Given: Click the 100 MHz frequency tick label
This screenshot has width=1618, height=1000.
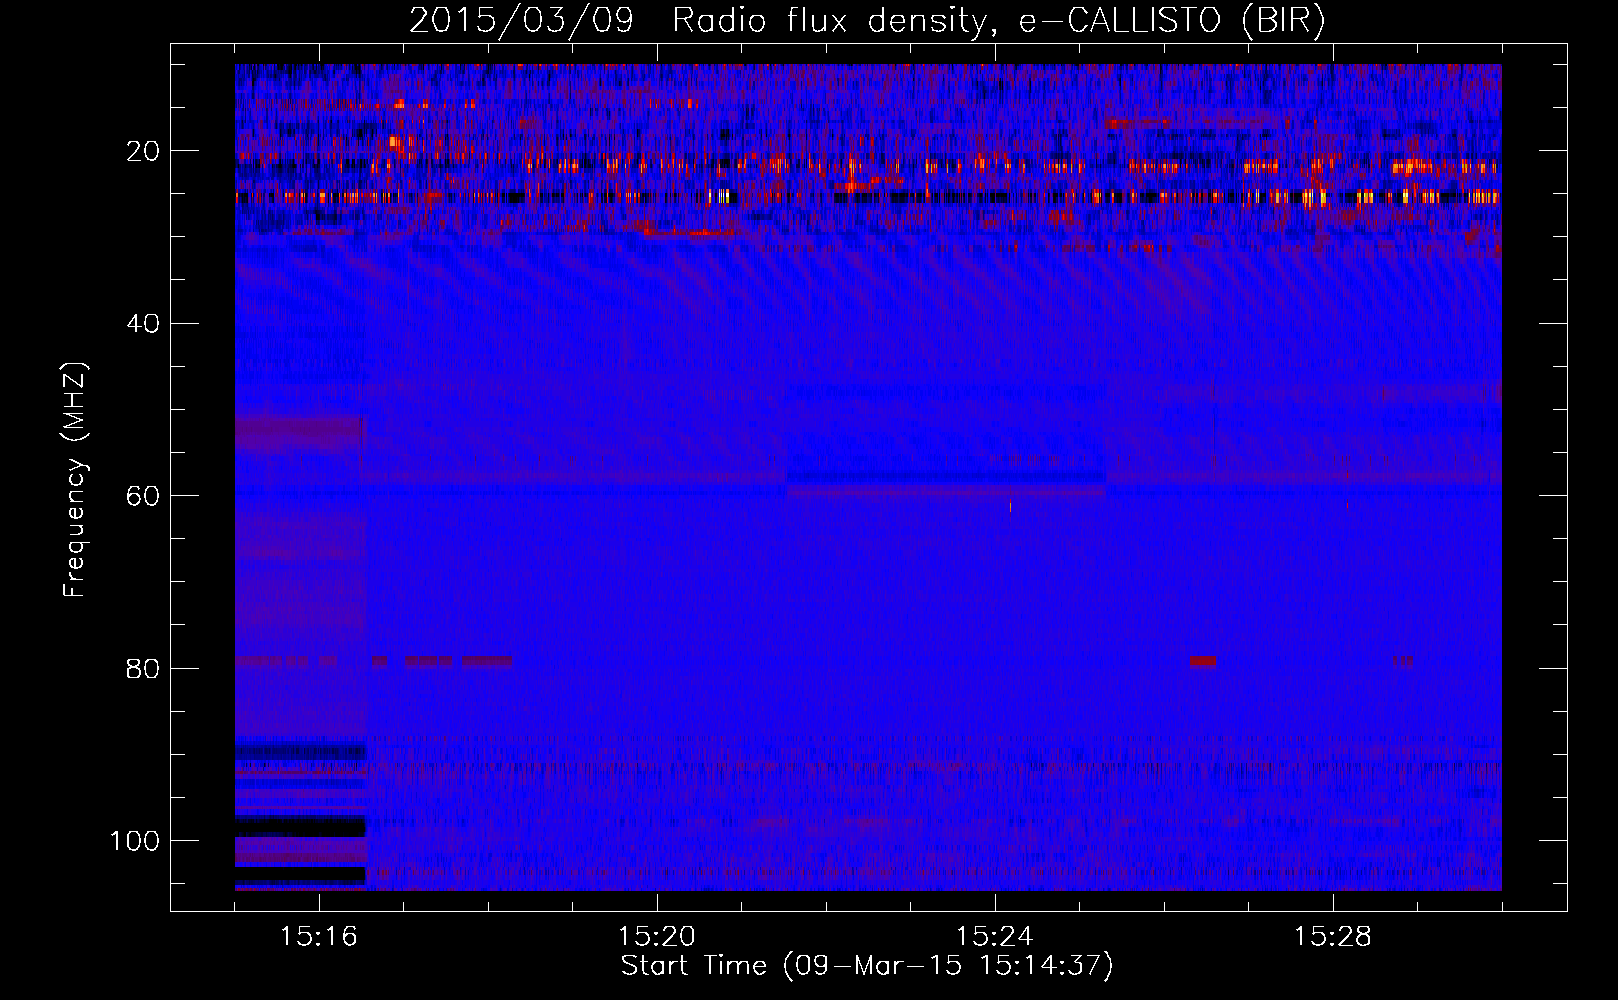Looking at the screenshot, I should coord(136,841).
